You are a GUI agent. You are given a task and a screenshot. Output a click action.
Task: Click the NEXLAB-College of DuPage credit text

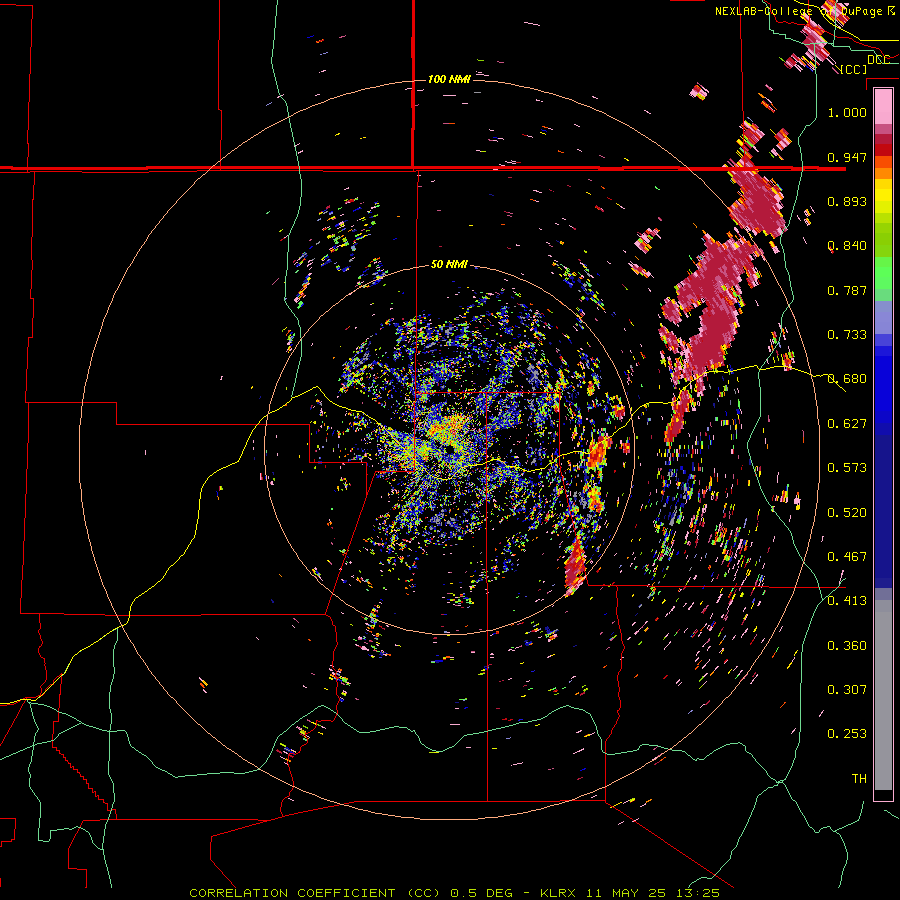coord(805,11)
